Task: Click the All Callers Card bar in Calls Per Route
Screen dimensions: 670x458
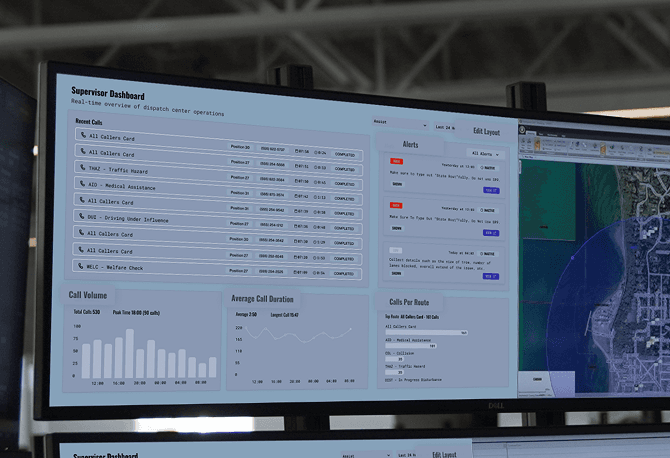Action: 426,332
